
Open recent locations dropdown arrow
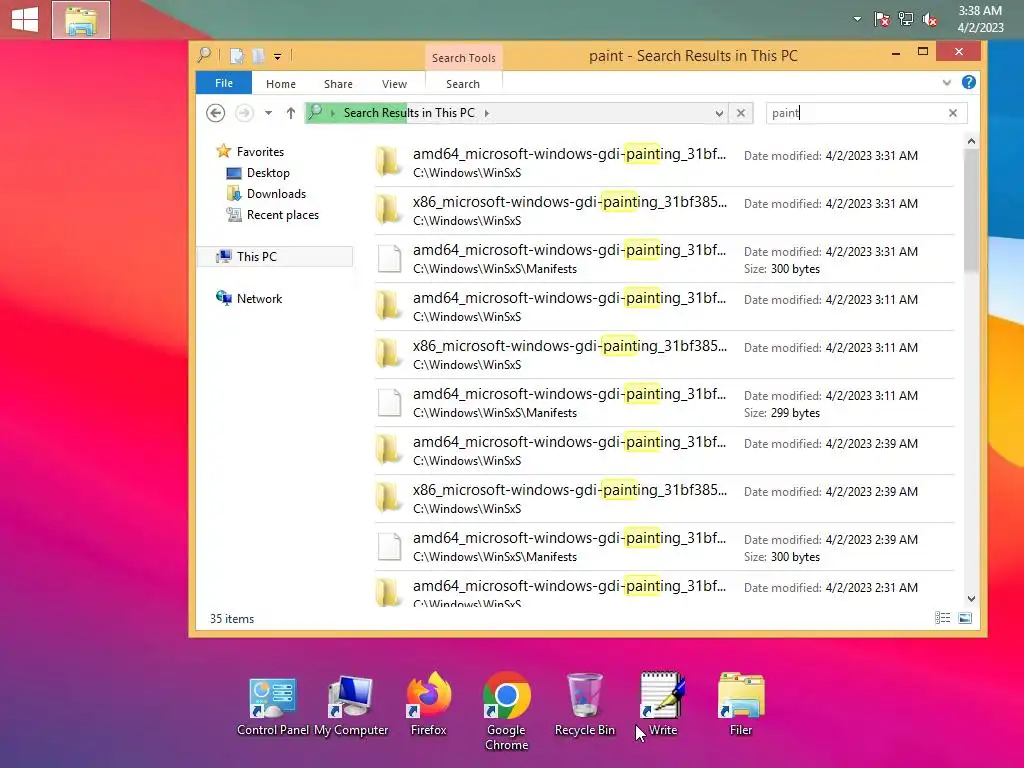point(268,113)
